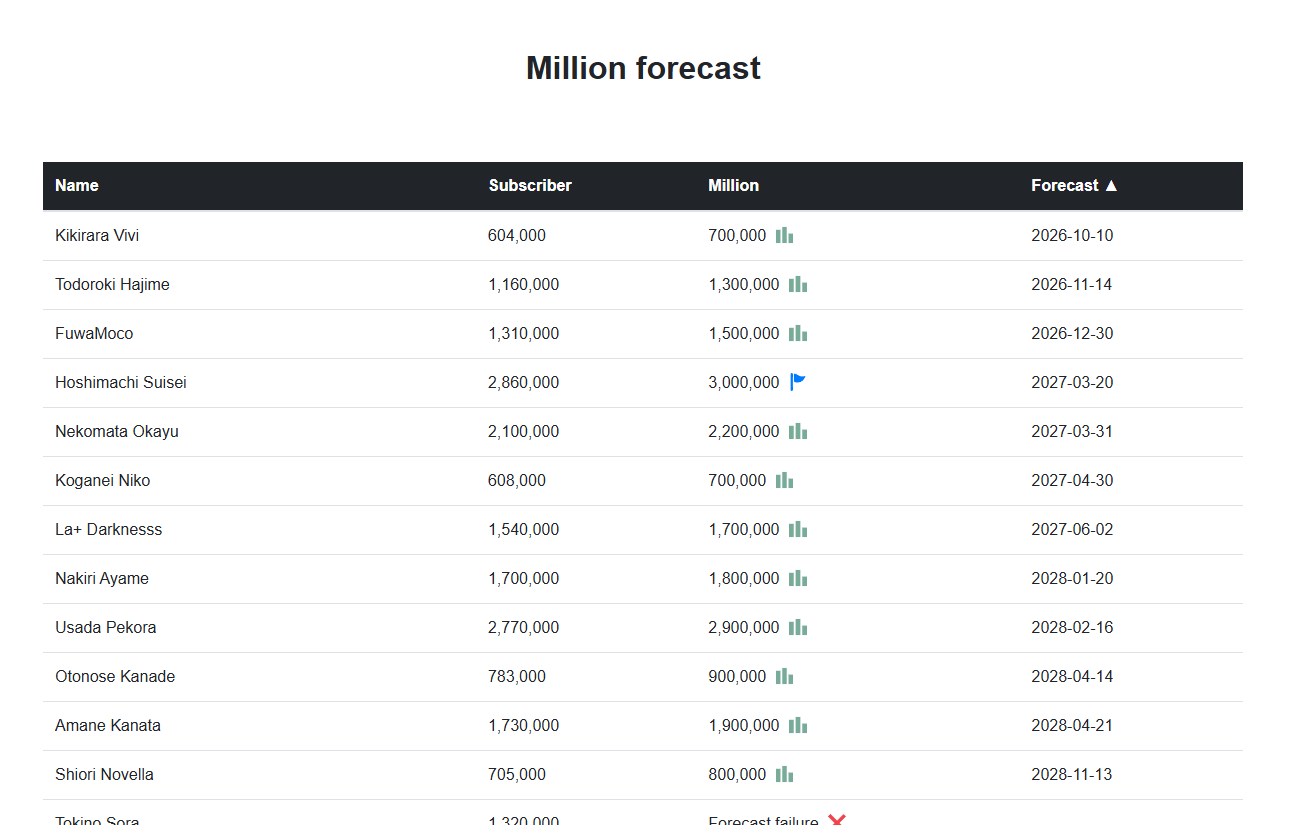Click the chart icon in Otonose Kanade's row
This screenshot has height=825, width=1315.
[785, 677]
